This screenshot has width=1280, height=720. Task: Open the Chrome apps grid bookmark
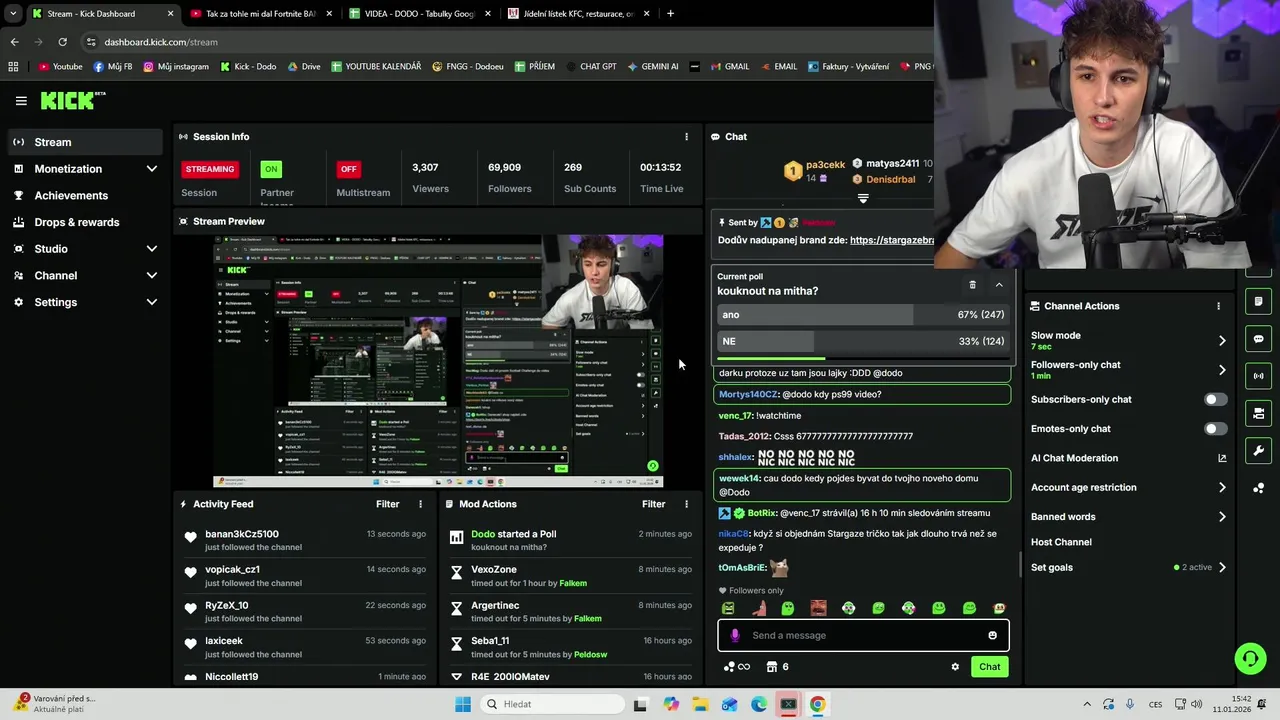click(x=13, y=67)
